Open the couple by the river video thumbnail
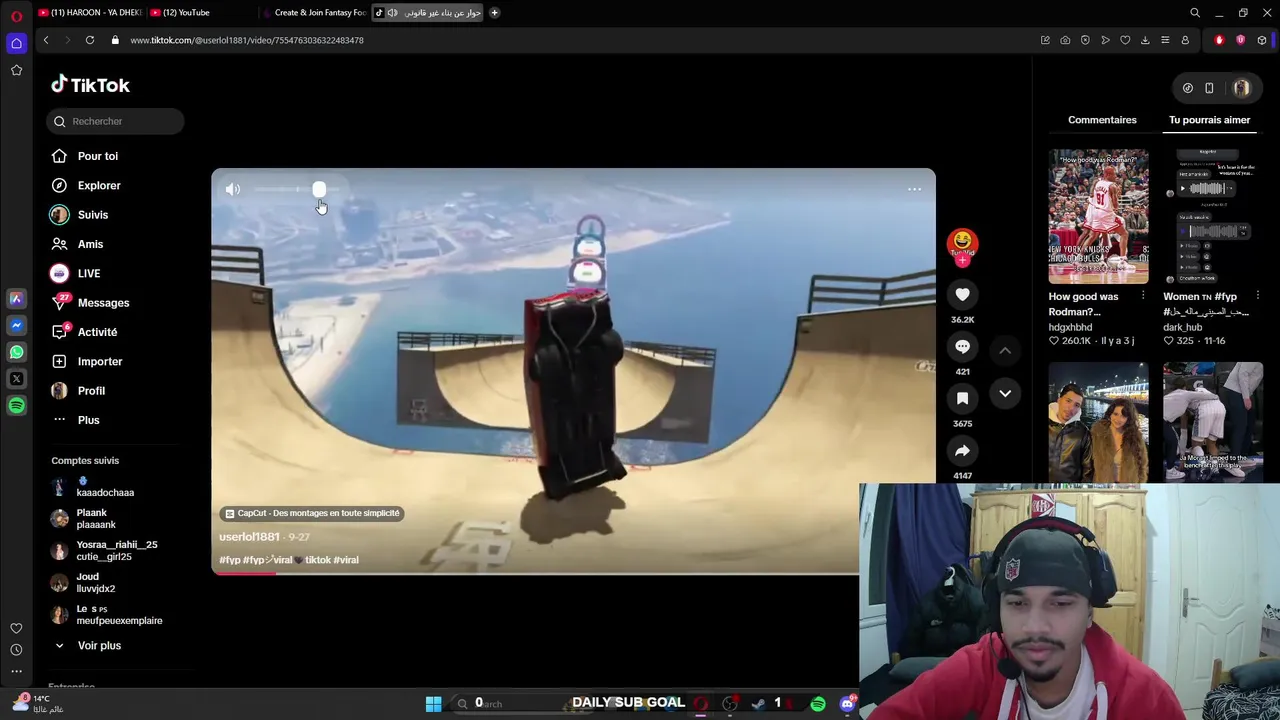The width and height of the screenshot is (1280, 720). [1098, 422]
